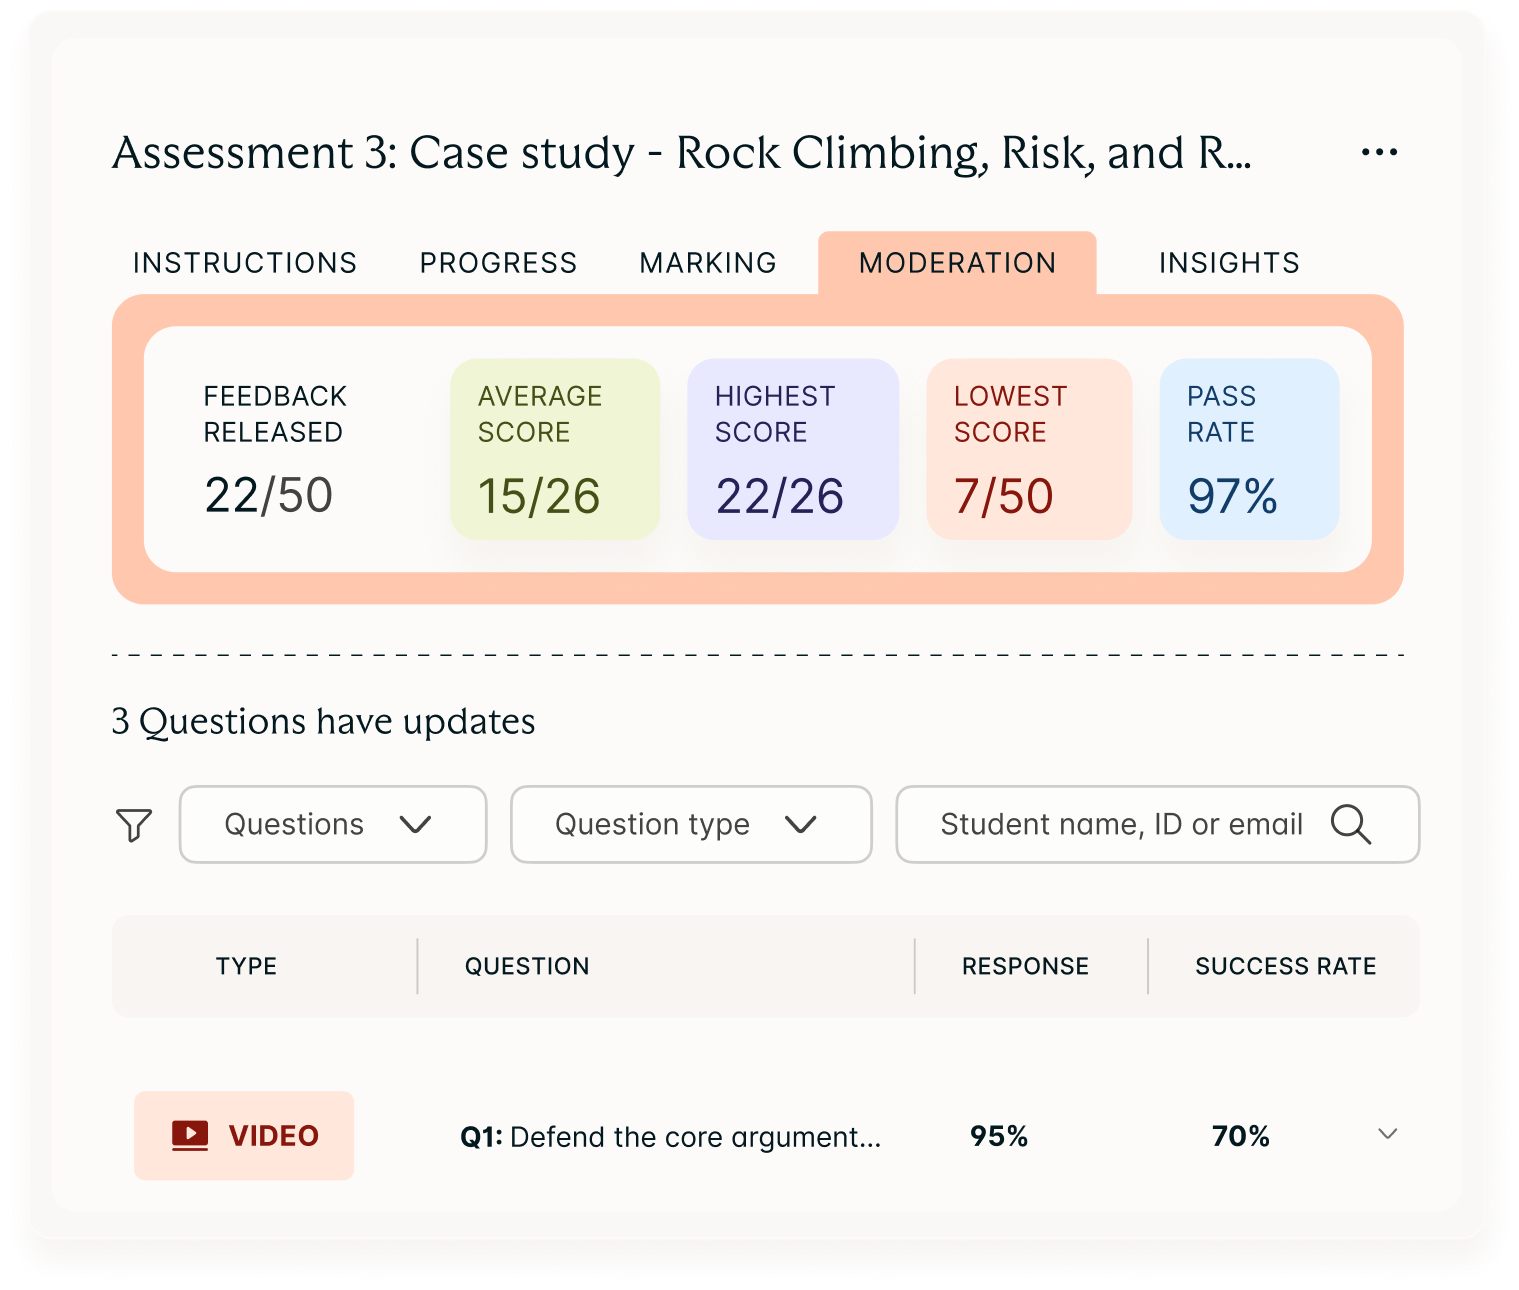Click the VIDEO type badge

(x=244, y=1135)
